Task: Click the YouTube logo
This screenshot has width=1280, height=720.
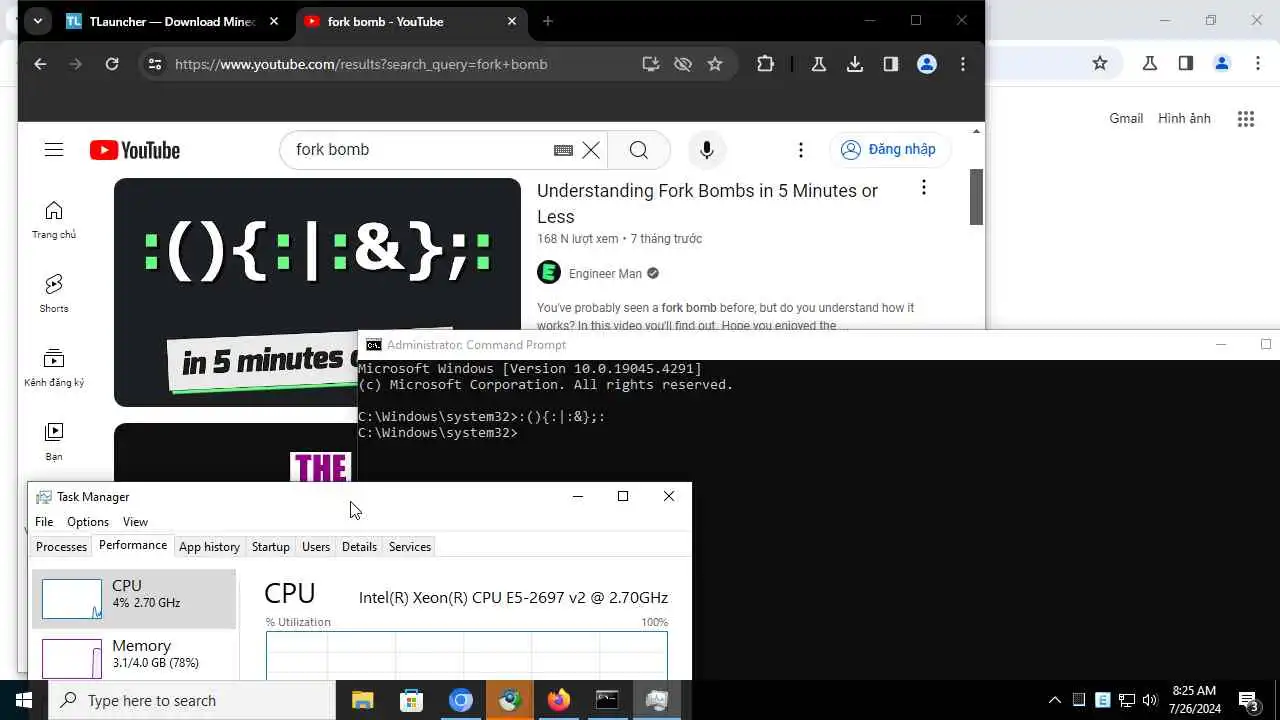Action: pos(135,150)
